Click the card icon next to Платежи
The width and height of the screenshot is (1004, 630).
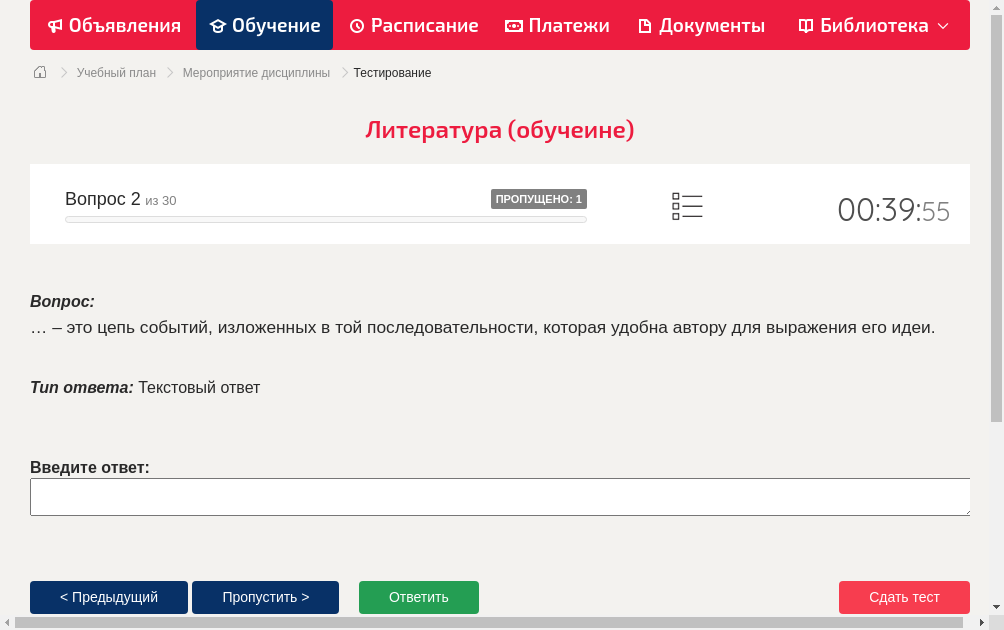[512, 25]
